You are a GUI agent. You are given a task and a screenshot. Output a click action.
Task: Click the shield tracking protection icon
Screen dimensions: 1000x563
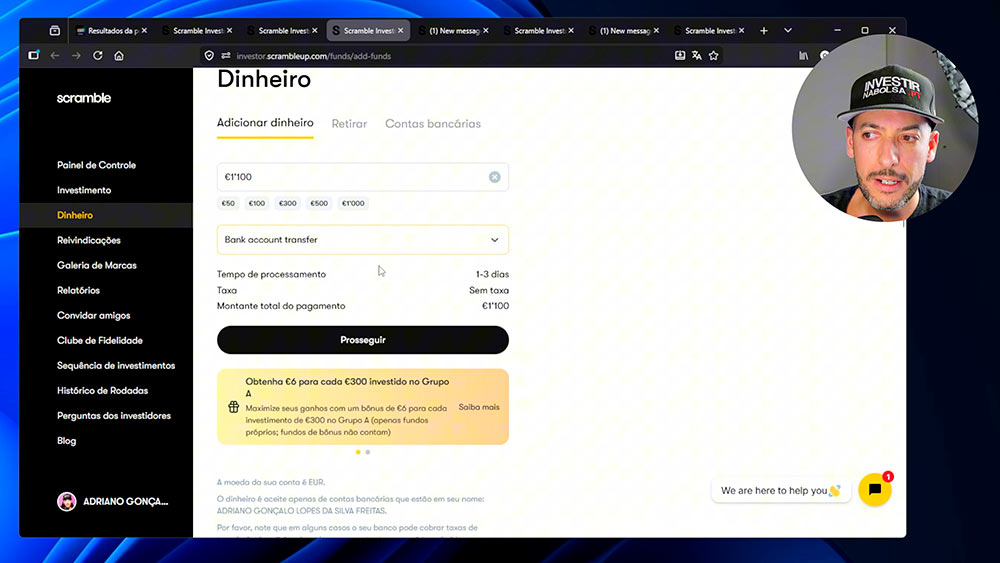pyautogui.click(x=209, y=55)
